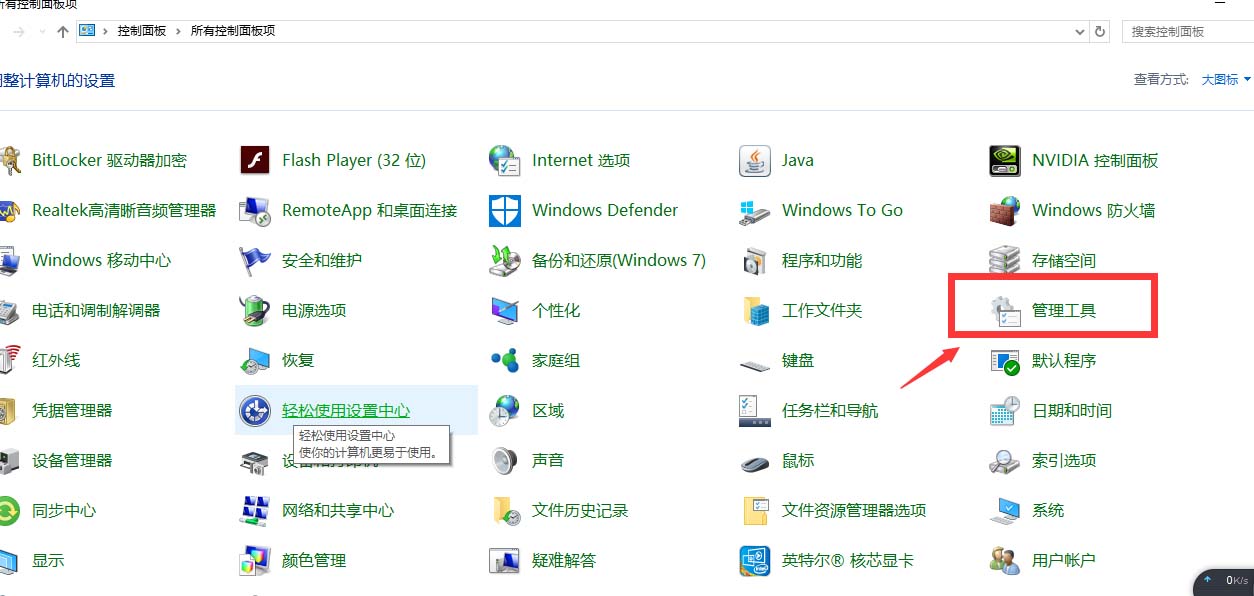Open the highlighted 管理工具 item

coord(1063,310)
